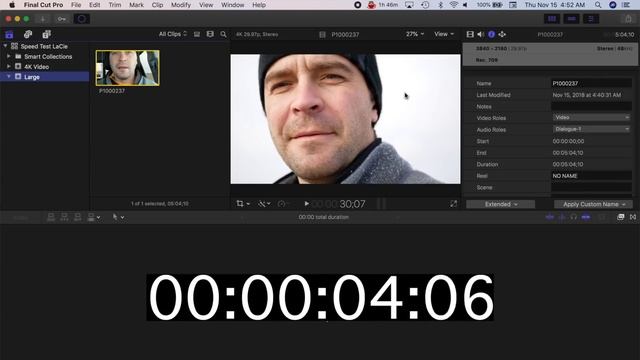Toggle timeline snapping icon
The width and height of the screenshot is (640, 360).
586,217
